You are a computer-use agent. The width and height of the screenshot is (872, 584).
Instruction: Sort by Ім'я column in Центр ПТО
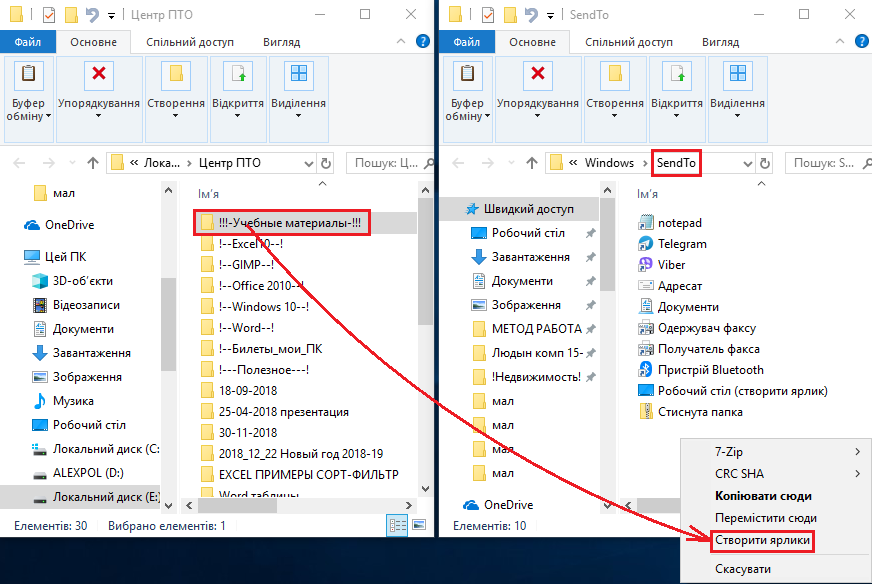pos(209,194)
